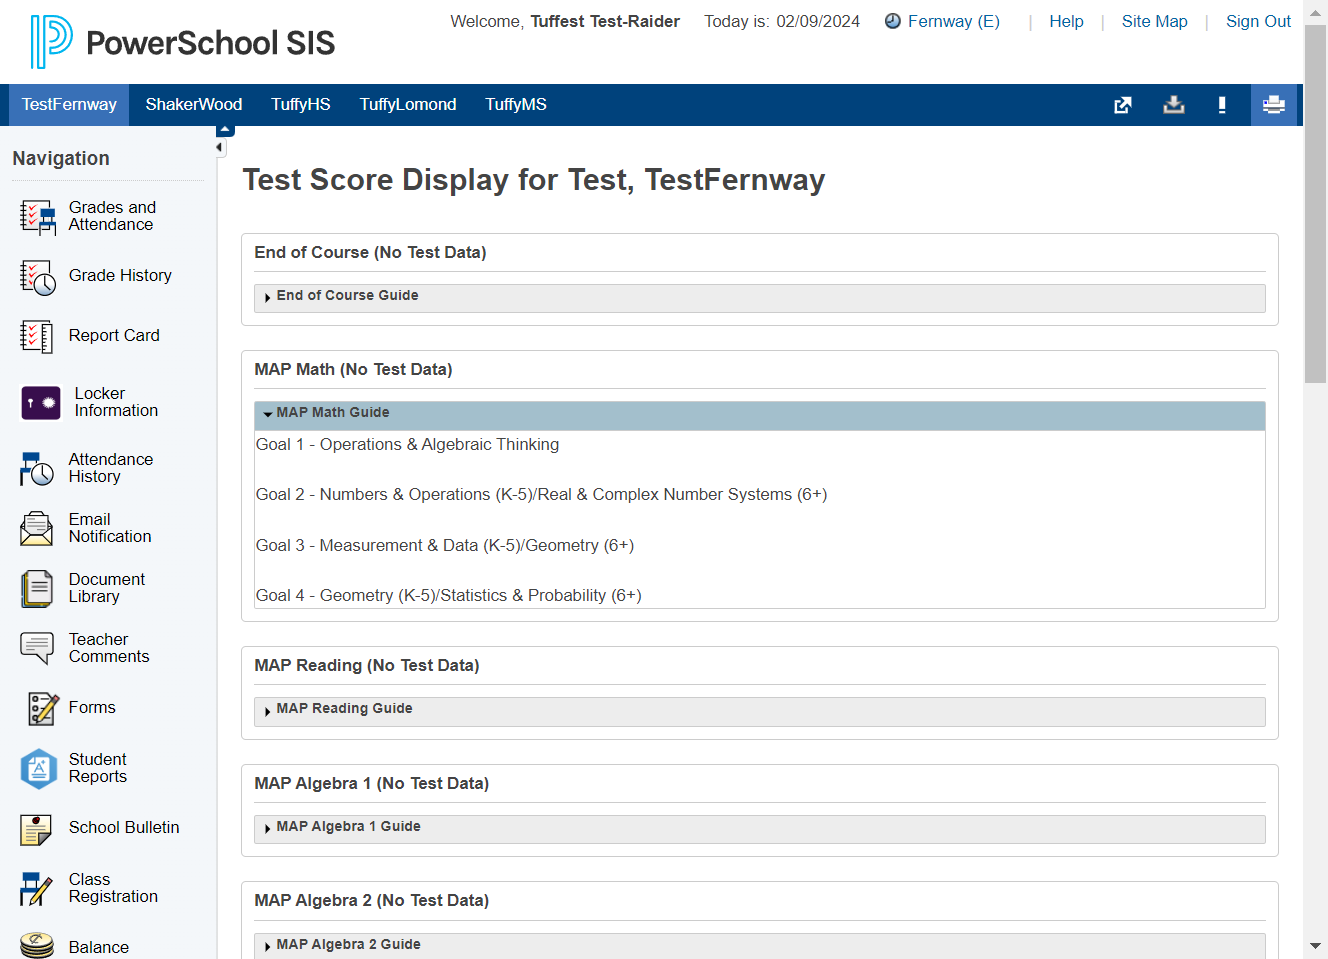Click the Locker Information icon
The image size is (1328, 959).
[x=41, y=403]
